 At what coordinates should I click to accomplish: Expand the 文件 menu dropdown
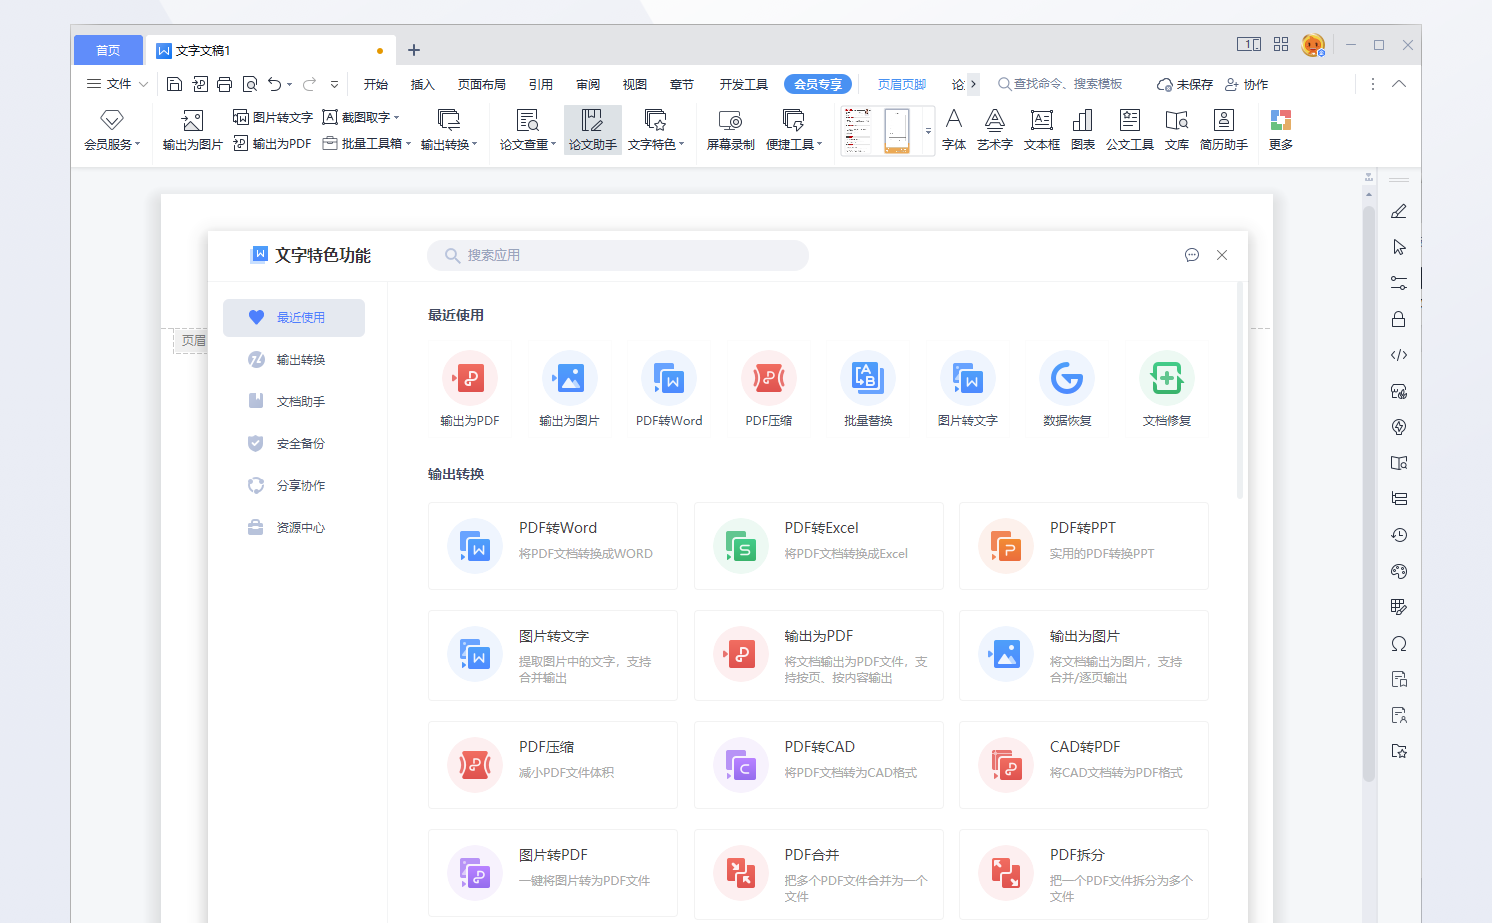pos(118,84)
